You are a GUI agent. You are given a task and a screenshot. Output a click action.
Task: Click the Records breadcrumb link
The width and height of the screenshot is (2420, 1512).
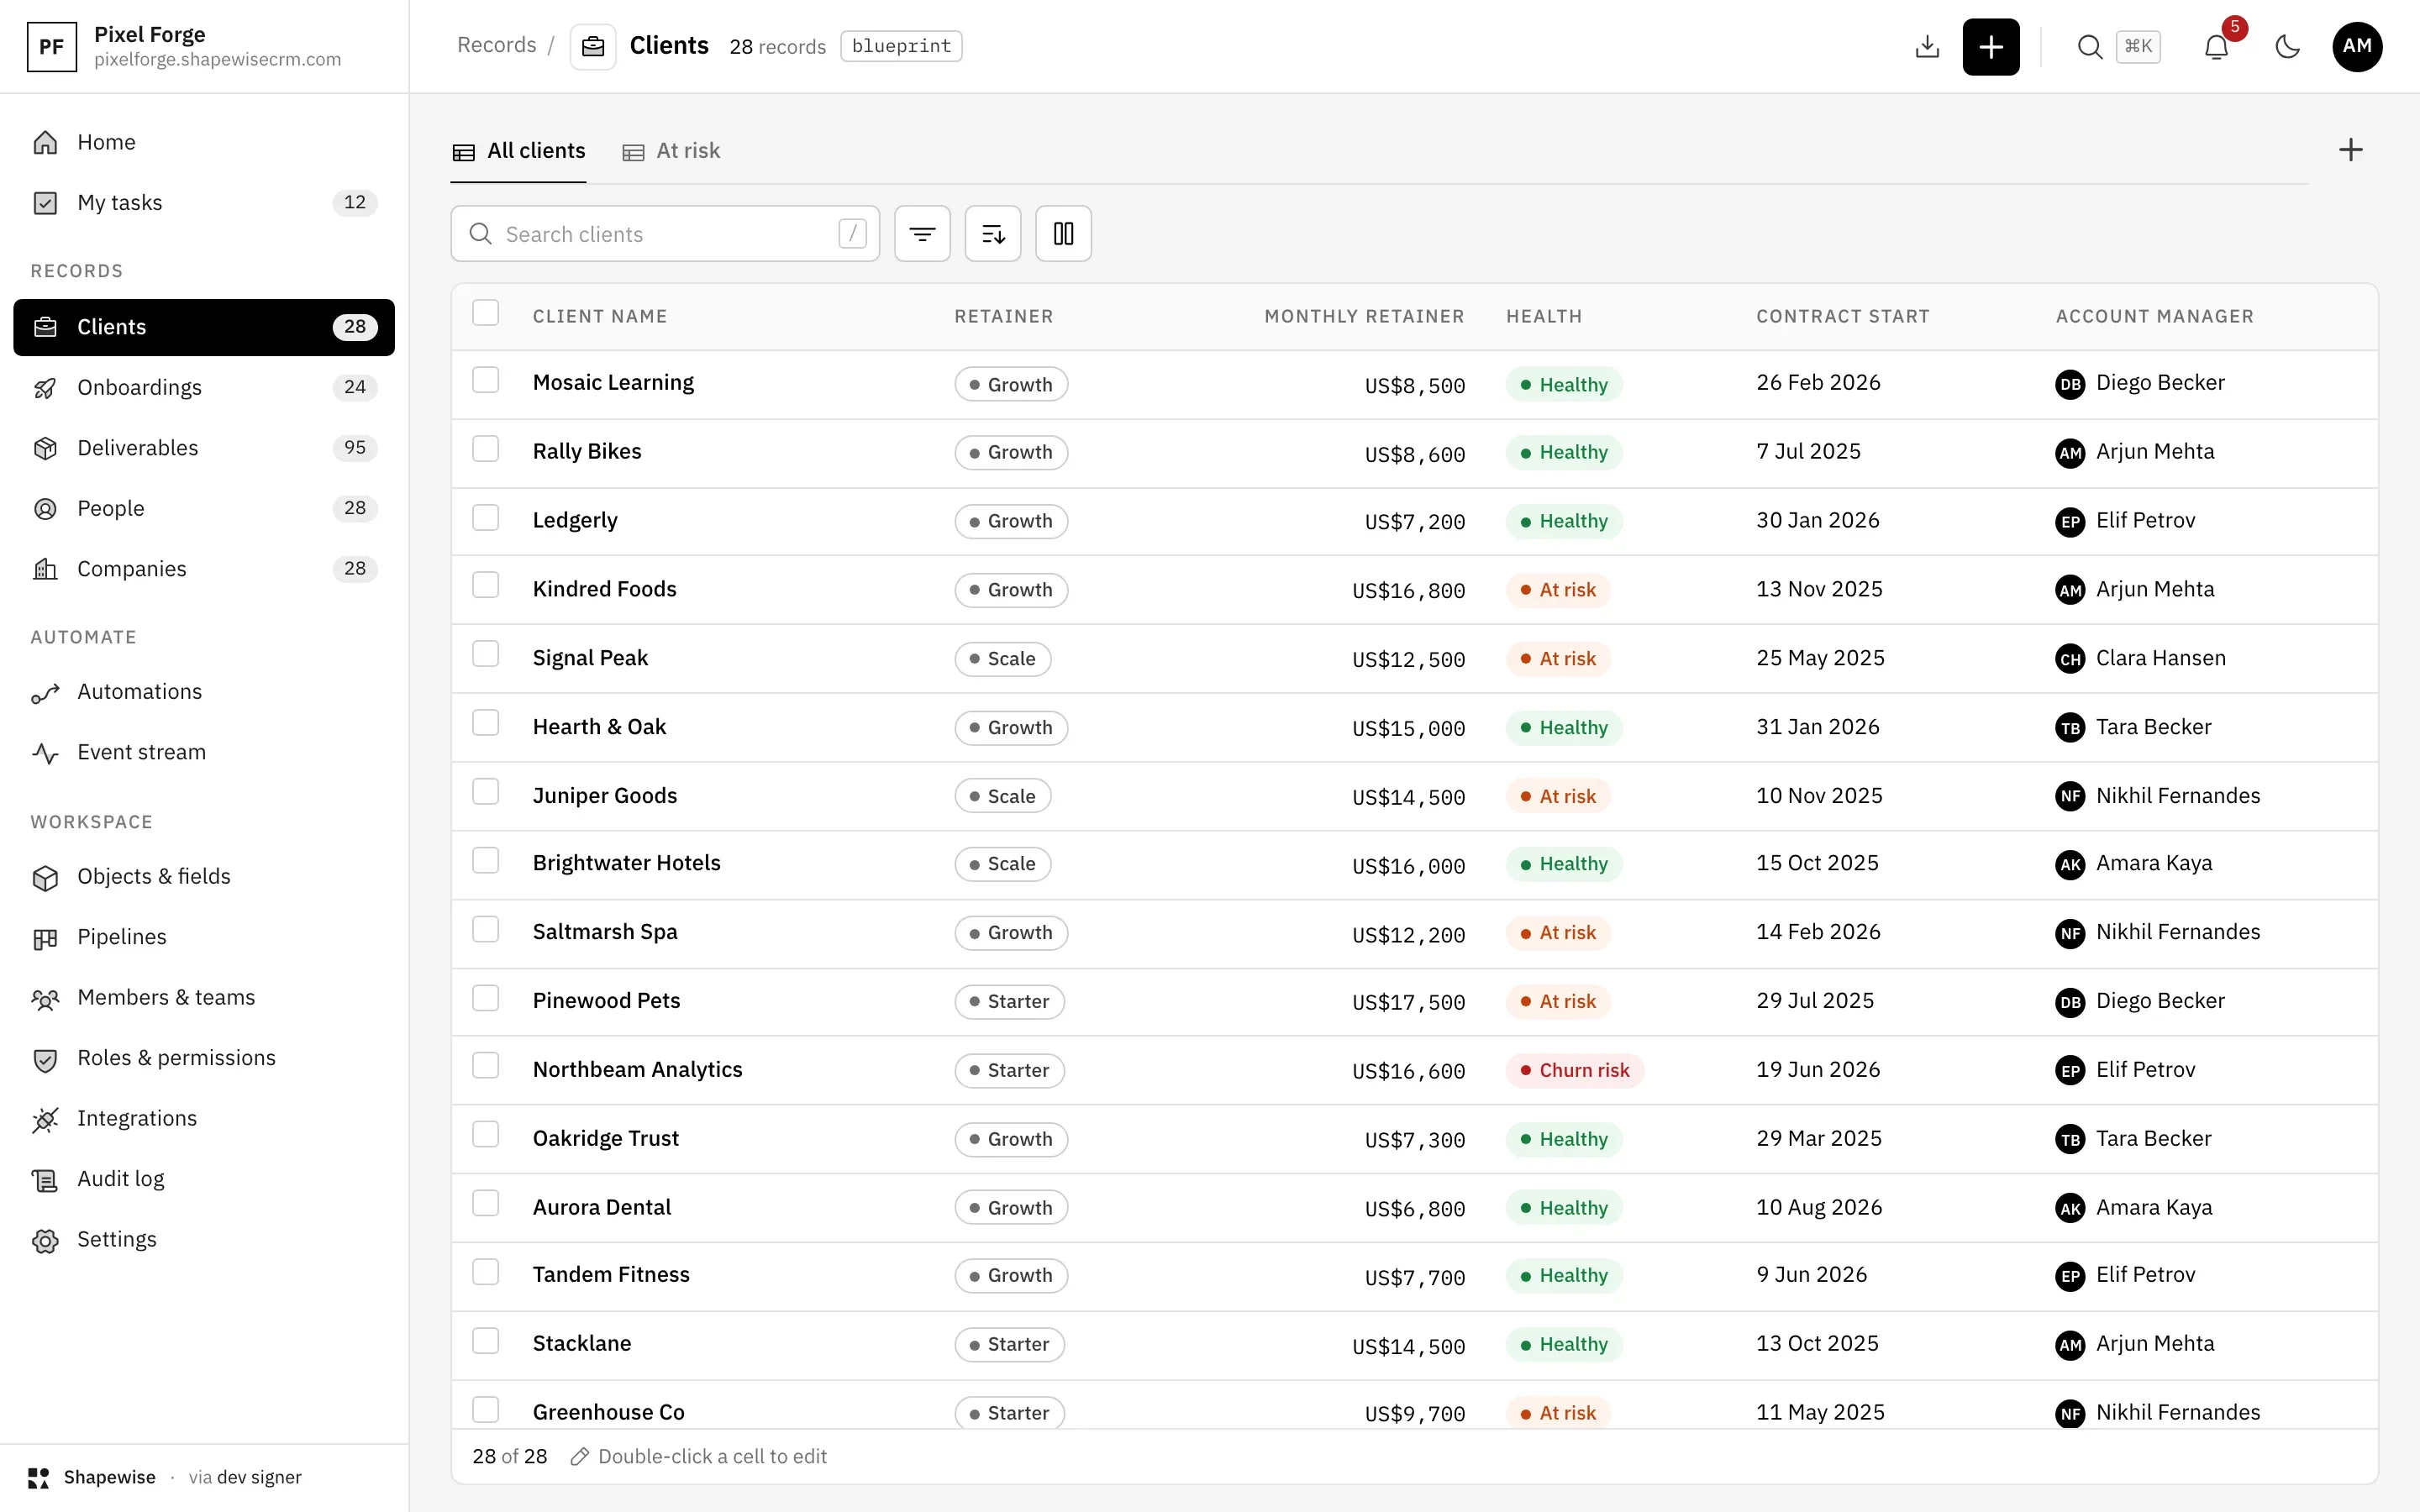pos(496,45)
